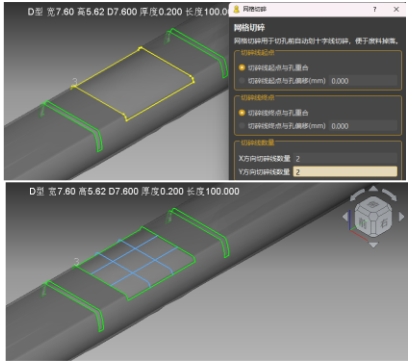The image size is (412, 363).
Task: Click the left triangle arrow beside view cube
Action: [x=345, y=217]
